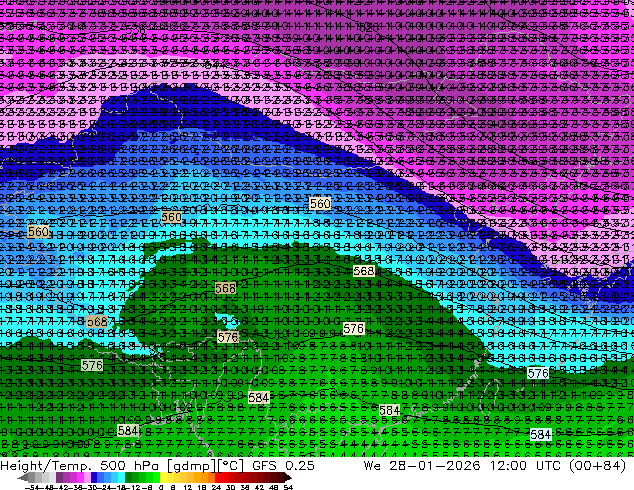The height and width of the screenshot is (490, 634).
Task: Click the "54" legend value at scale end
Action: pos(288,487)
